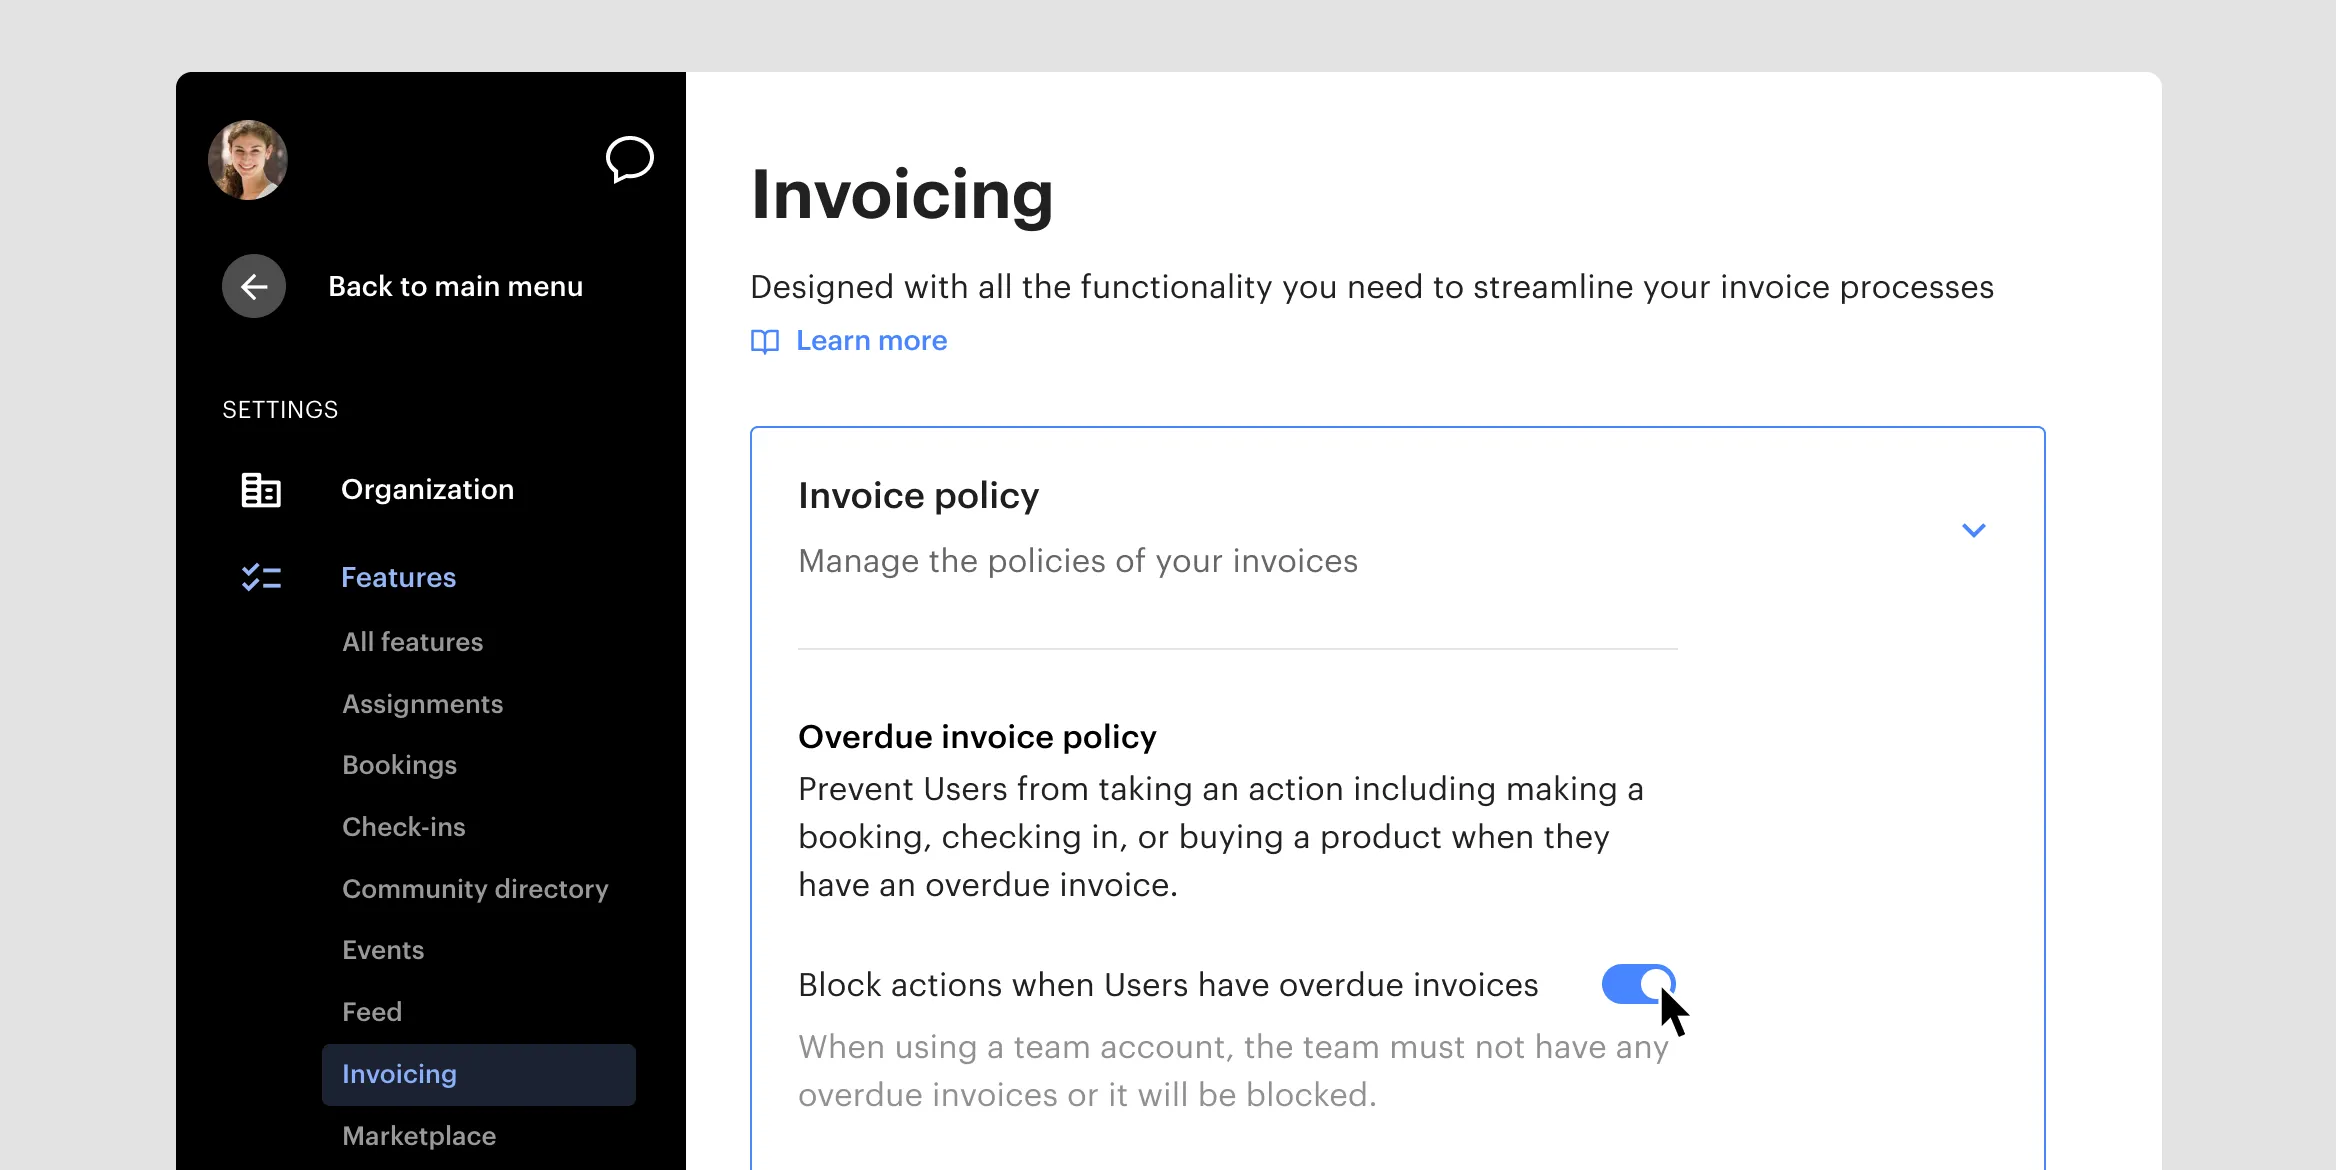Screen dimensions: 2336x1170
Task: Select Community directory feature
Action: click(x=476, y=886)
